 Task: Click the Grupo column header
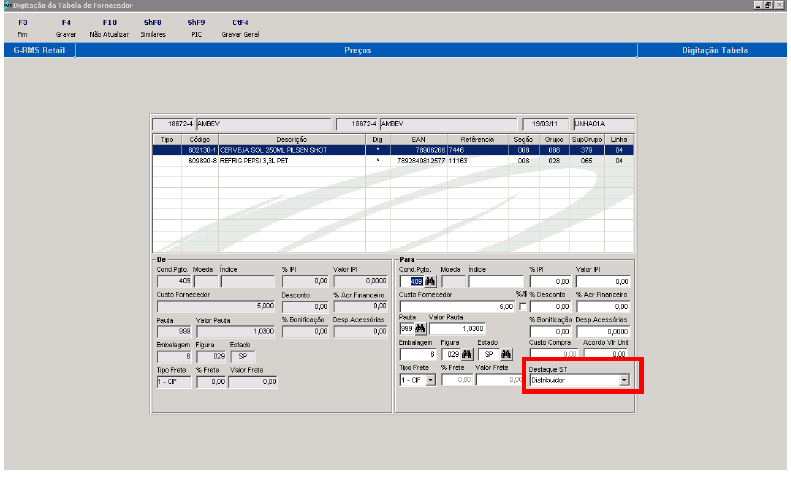click(x=554, y=140)
